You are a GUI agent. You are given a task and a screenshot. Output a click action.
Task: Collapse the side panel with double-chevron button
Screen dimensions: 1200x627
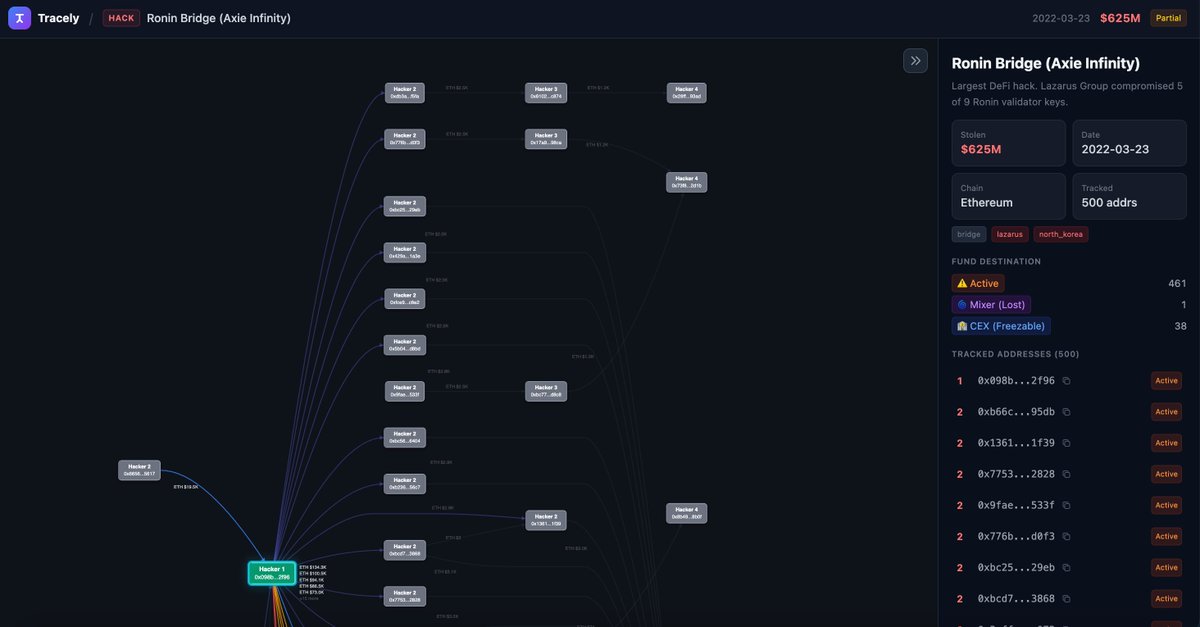click(915, 61)
